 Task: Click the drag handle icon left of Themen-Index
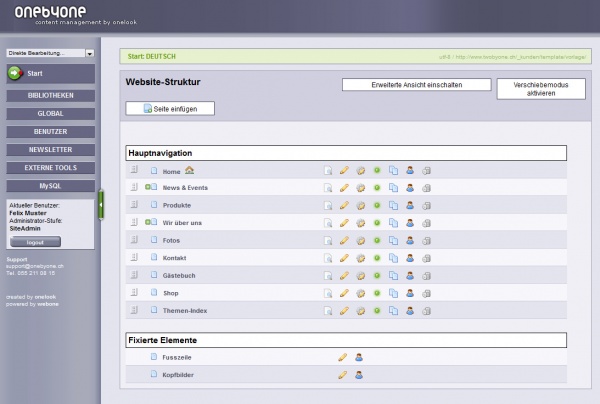[133, 310]
